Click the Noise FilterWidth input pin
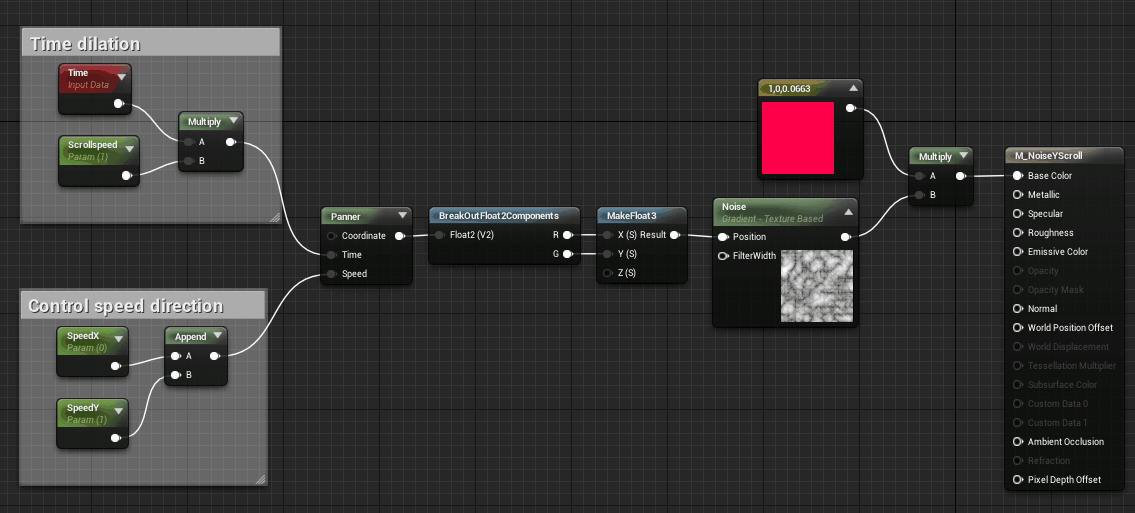 pyautogui.click(x=723, y=255)
